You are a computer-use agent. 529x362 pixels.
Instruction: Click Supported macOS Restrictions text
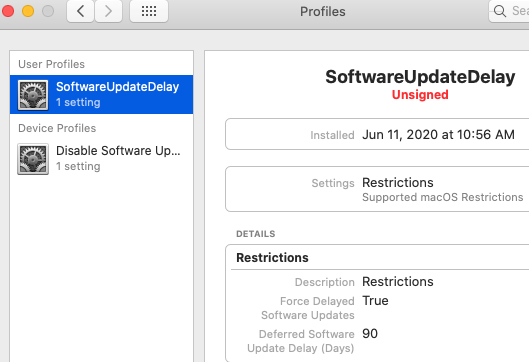click(x=443, y=197)
